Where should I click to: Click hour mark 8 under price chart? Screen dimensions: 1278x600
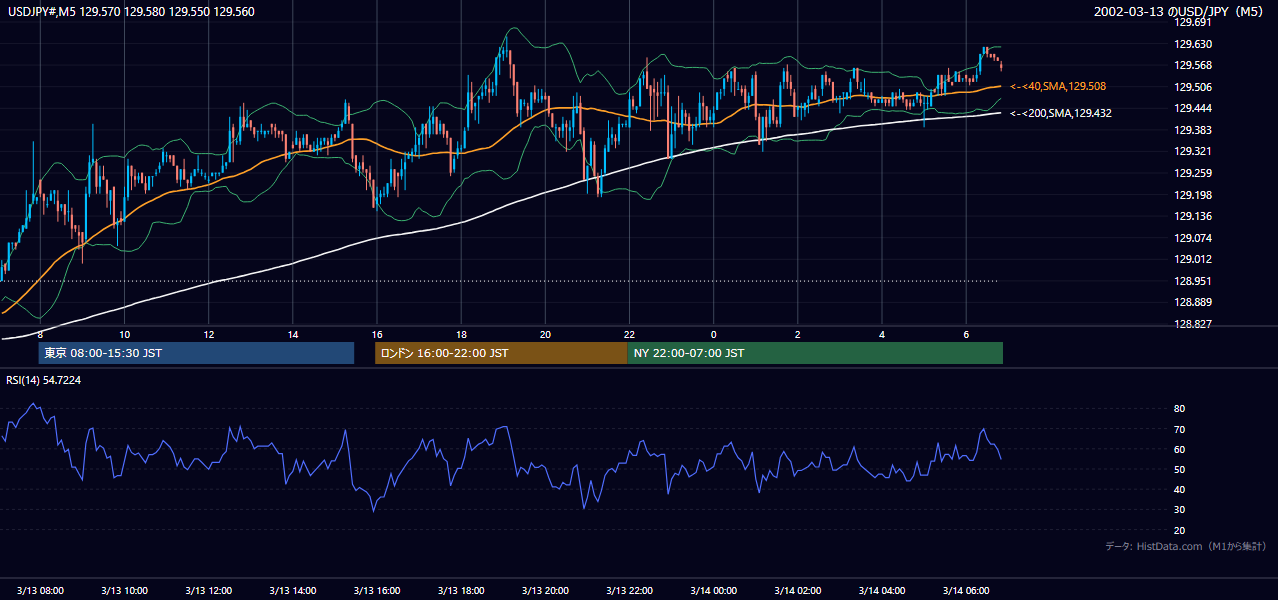click(40, 334)
